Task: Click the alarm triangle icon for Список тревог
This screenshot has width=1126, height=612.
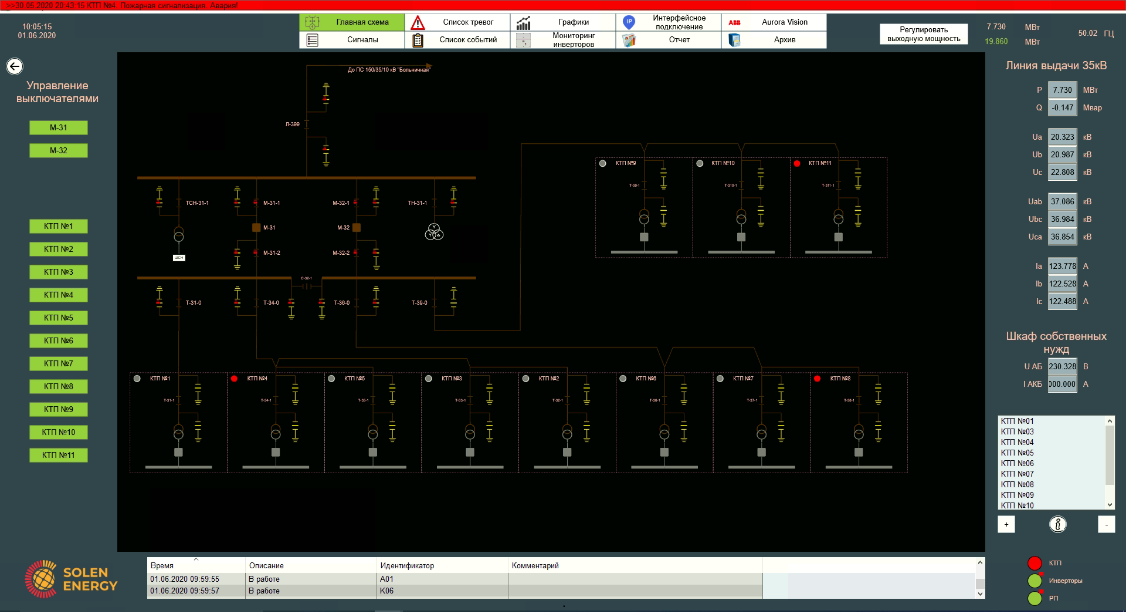Action: [418, 22]
